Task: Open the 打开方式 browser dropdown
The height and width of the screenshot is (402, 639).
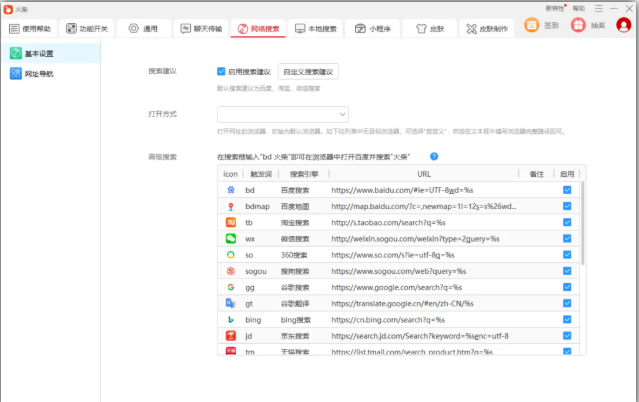Action: 282,114
